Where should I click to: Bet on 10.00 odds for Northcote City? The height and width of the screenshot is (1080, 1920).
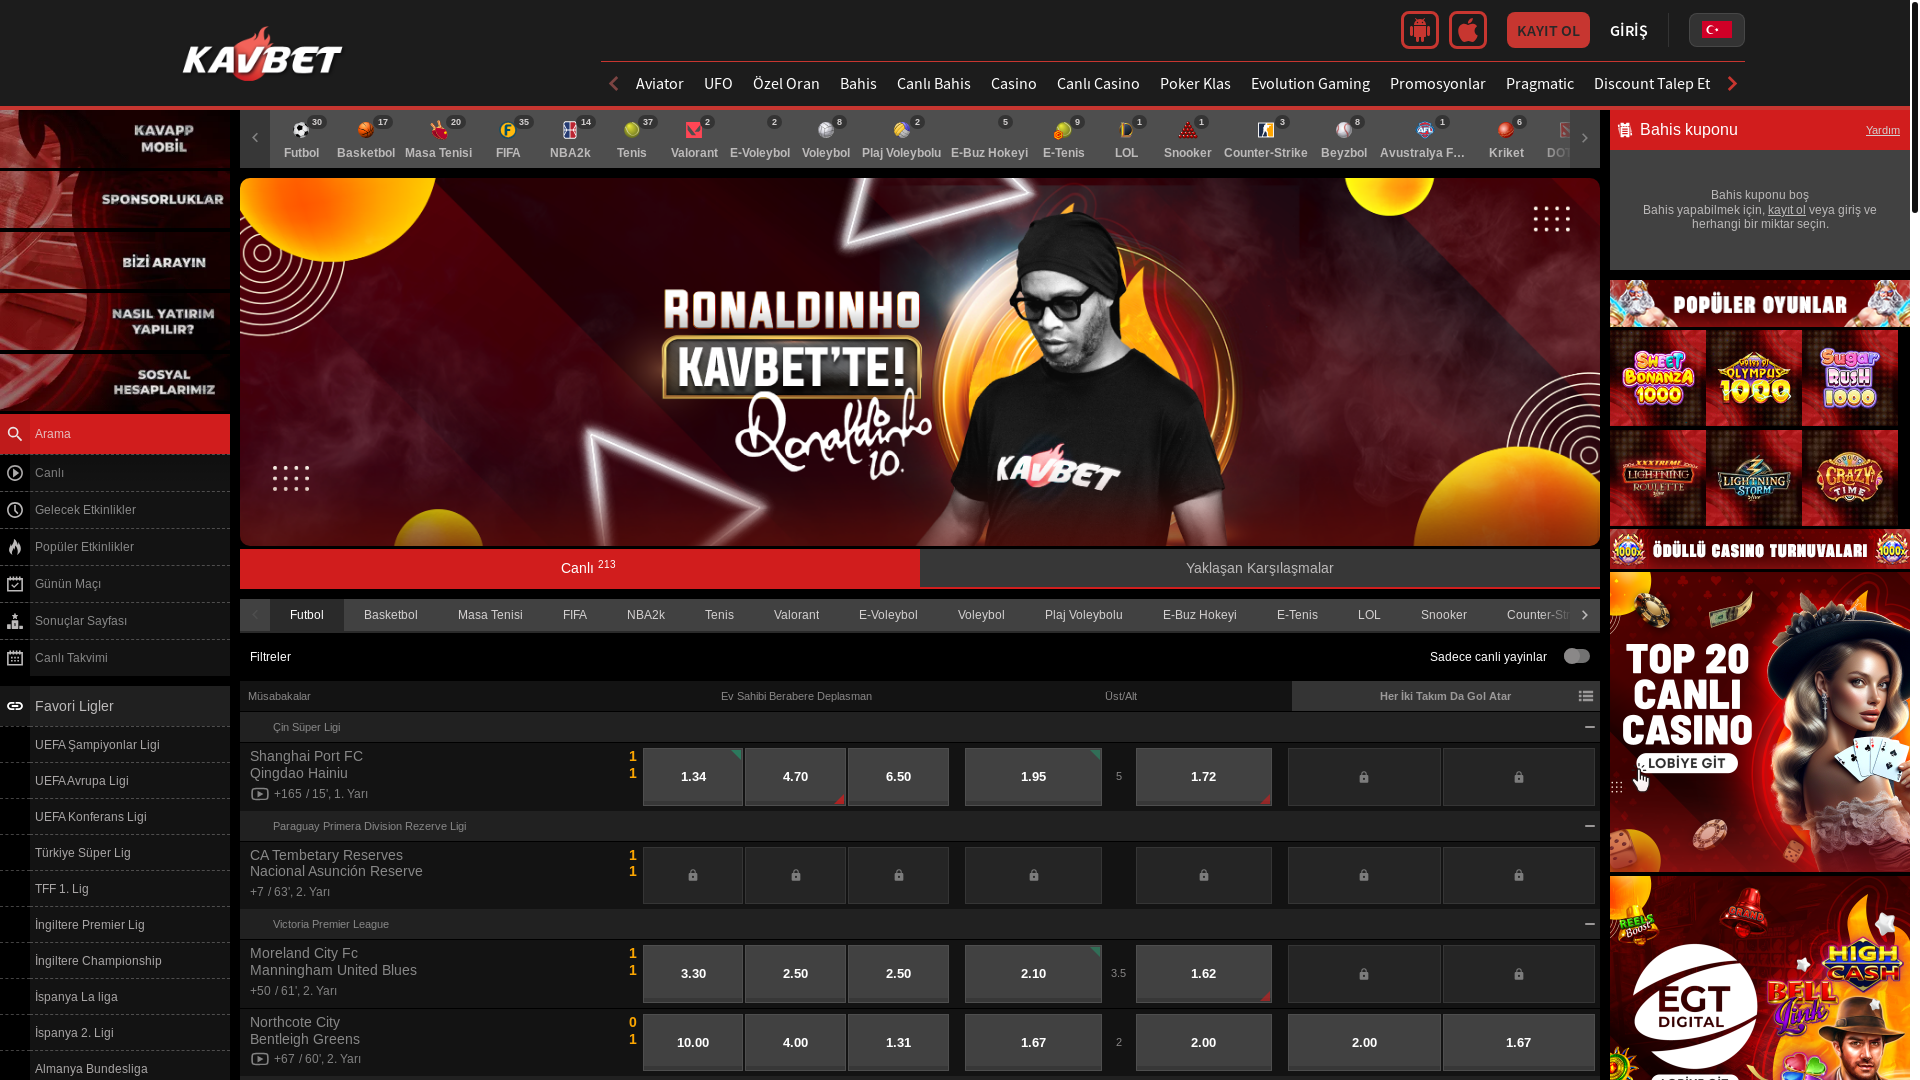(x=693, y=1043)
